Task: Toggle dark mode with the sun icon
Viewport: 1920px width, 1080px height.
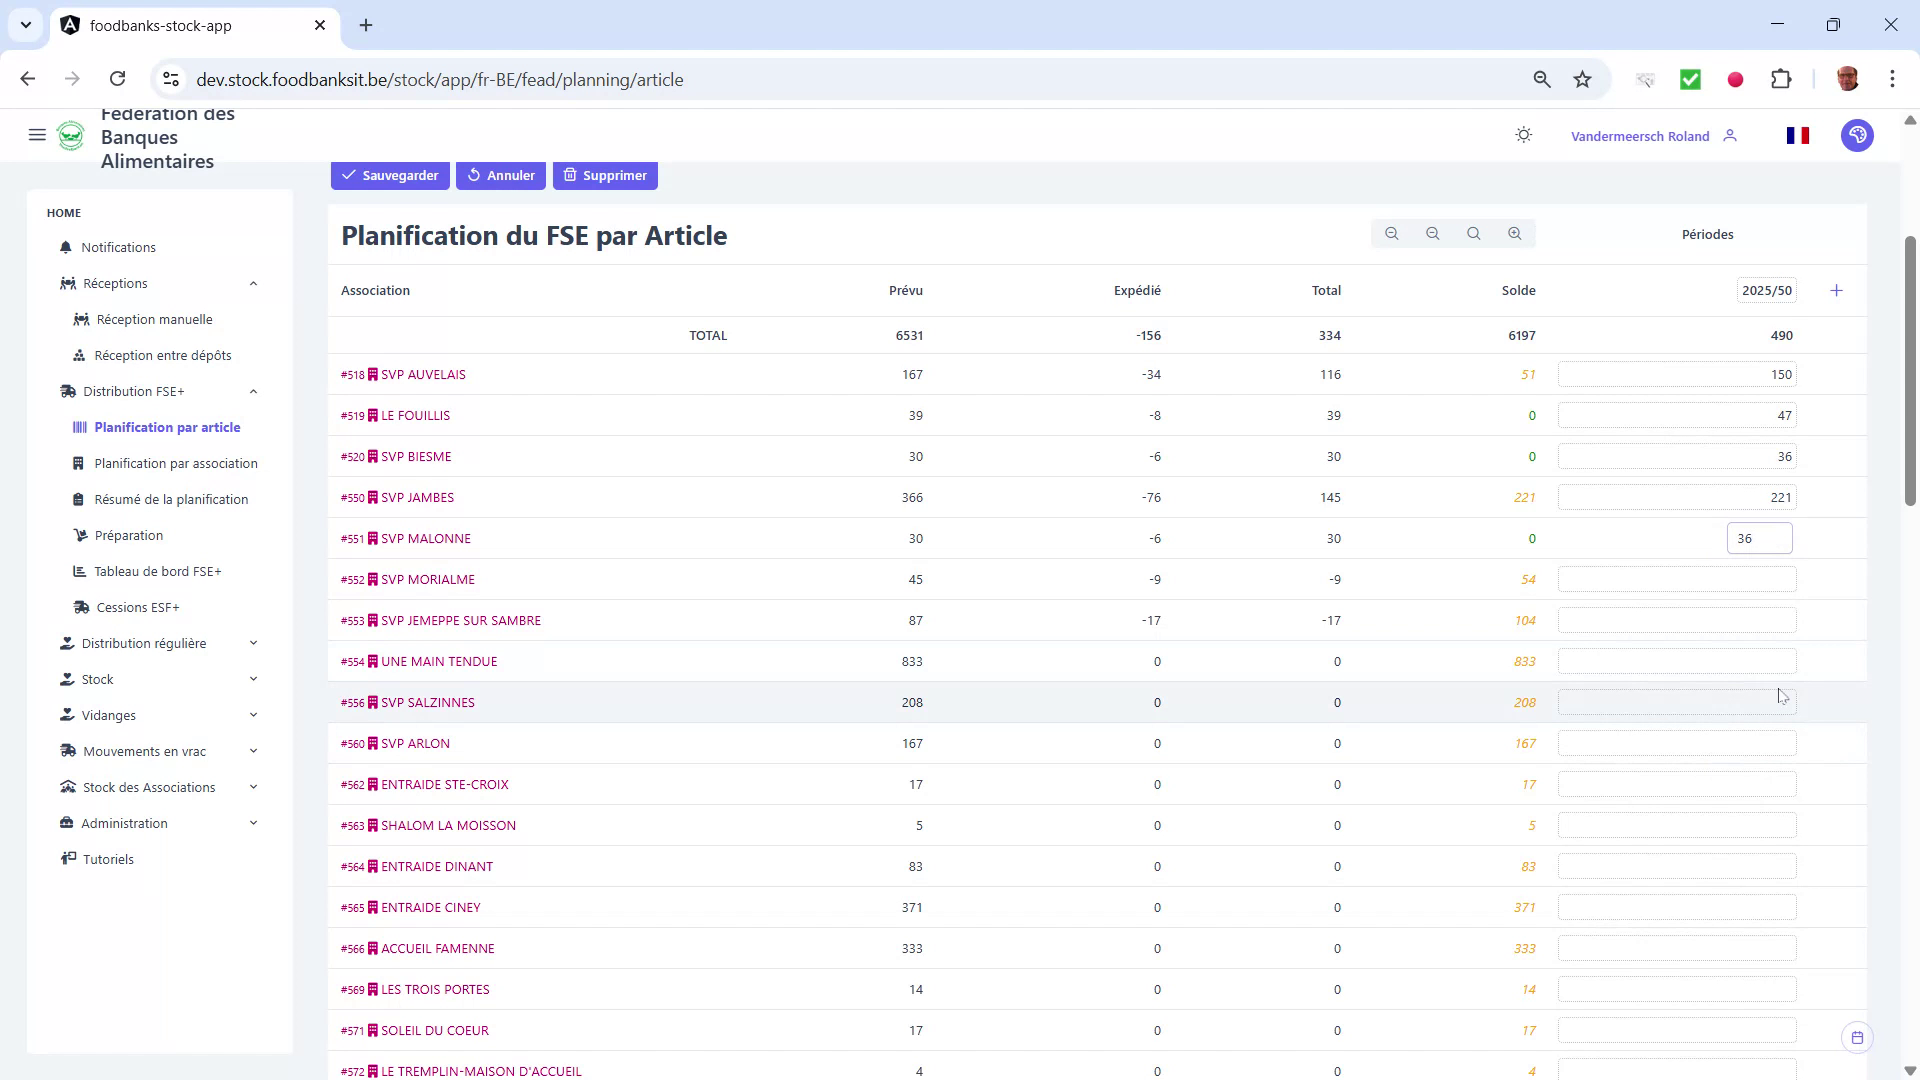Action: [1523, 135]
